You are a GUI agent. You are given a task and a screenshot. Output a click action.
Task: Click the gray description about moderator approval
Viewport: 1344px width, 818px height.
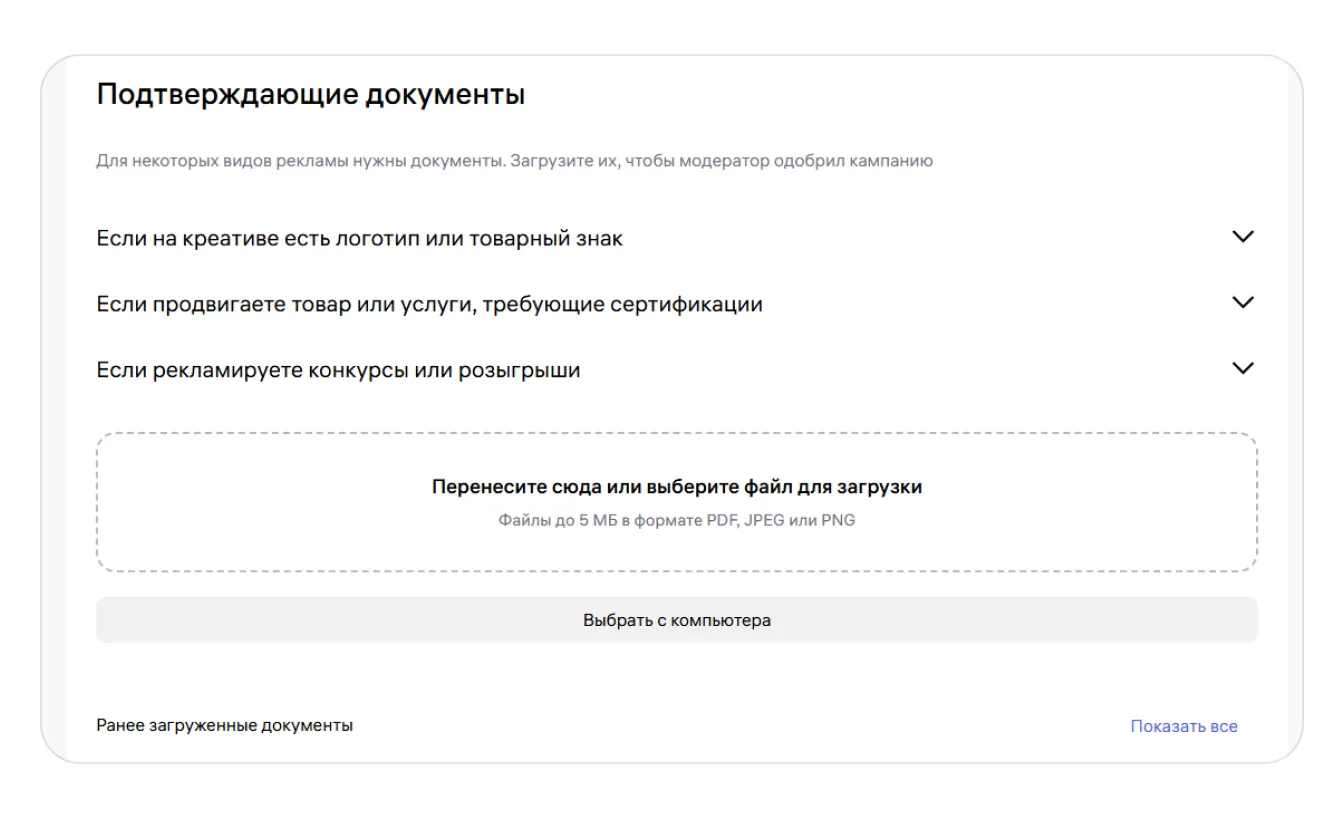514,161
